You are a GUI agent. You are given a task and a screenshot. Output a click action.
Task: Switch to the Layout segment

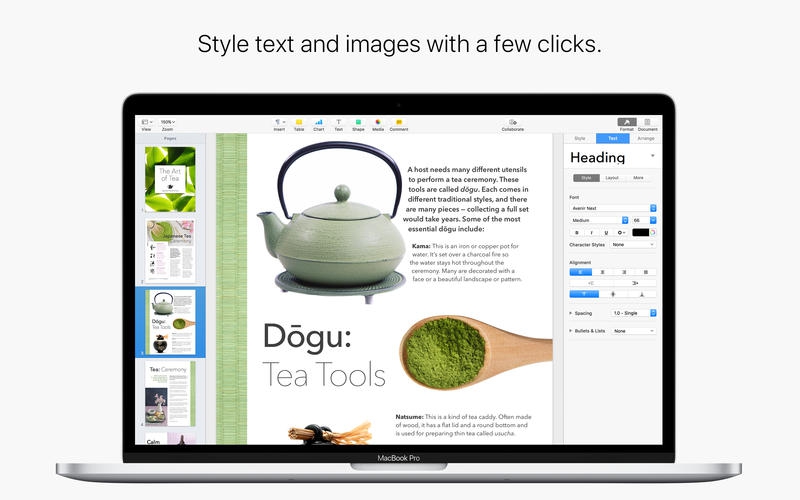click(612, 178)
